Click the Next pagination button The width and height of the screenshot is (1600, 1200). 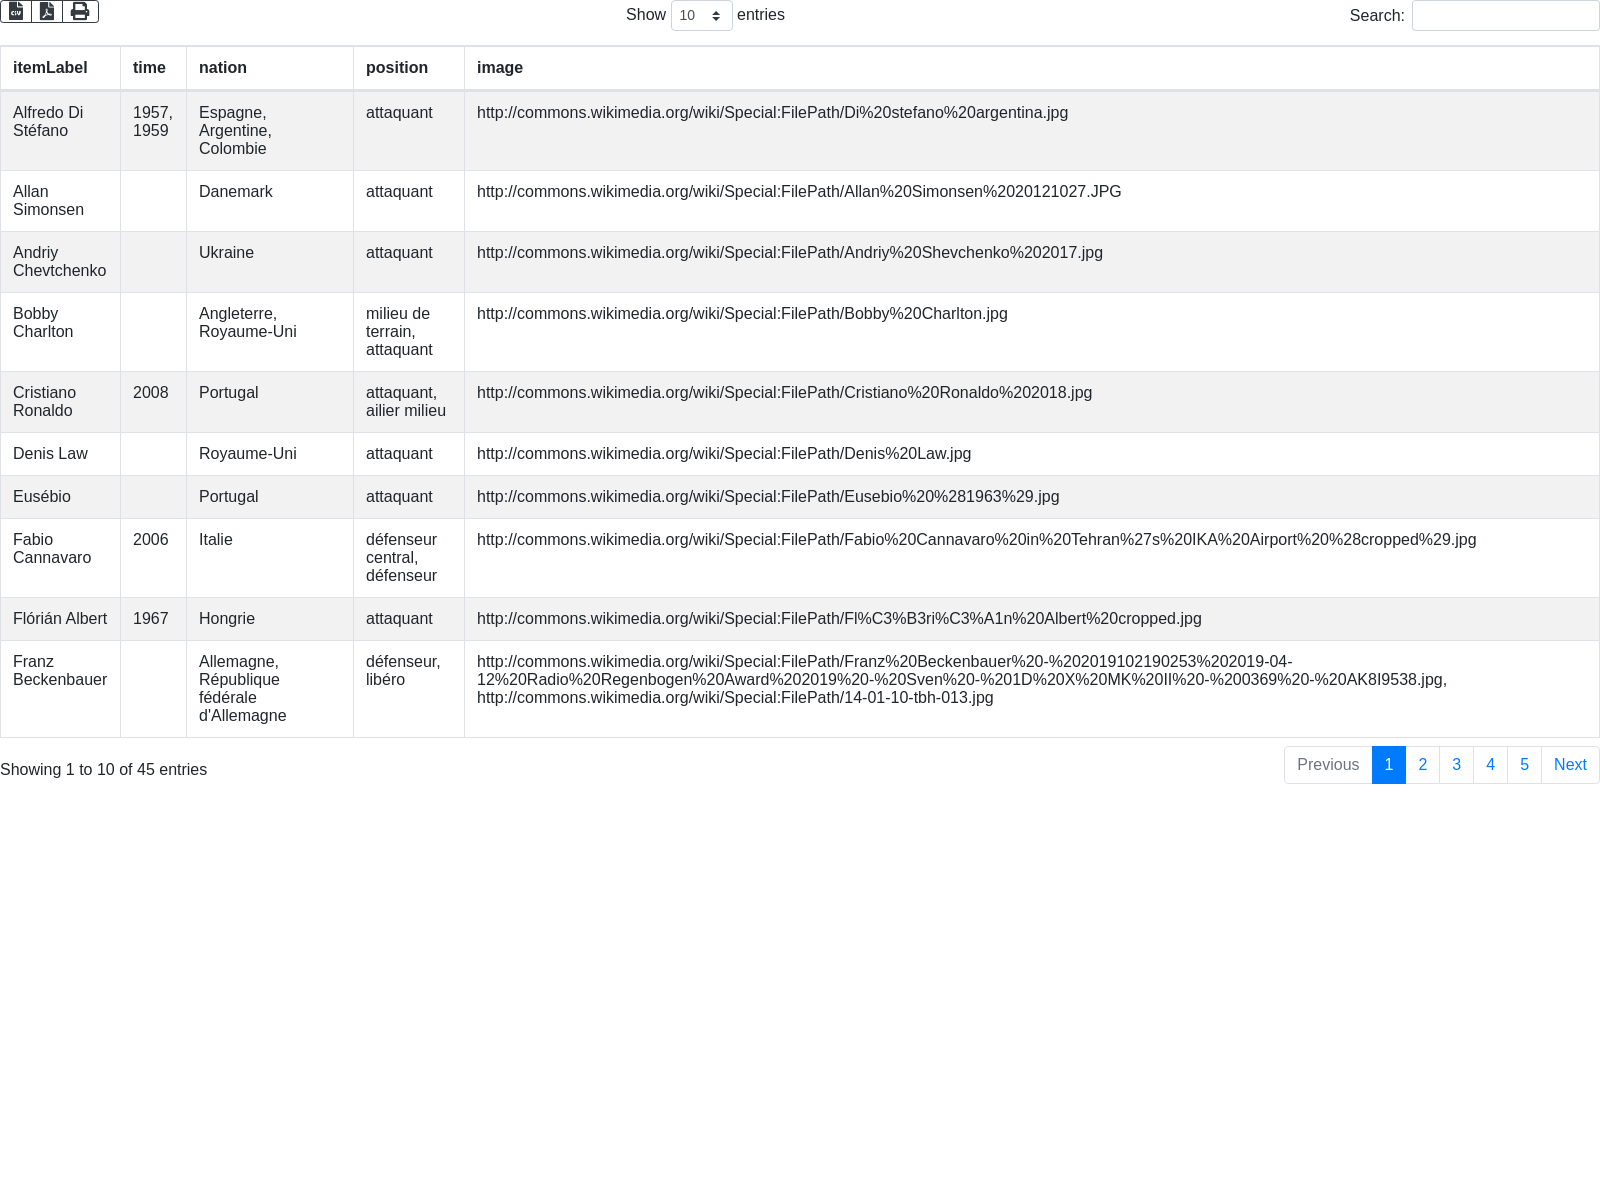pyautogui.click(x=1570, y=765)
